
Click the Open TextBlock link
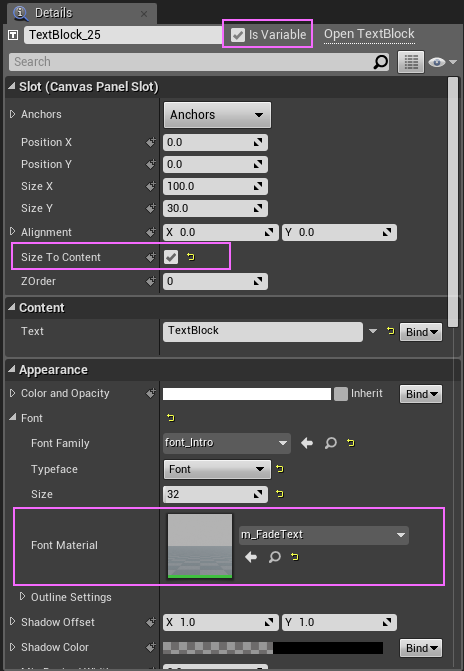point(369,34)
